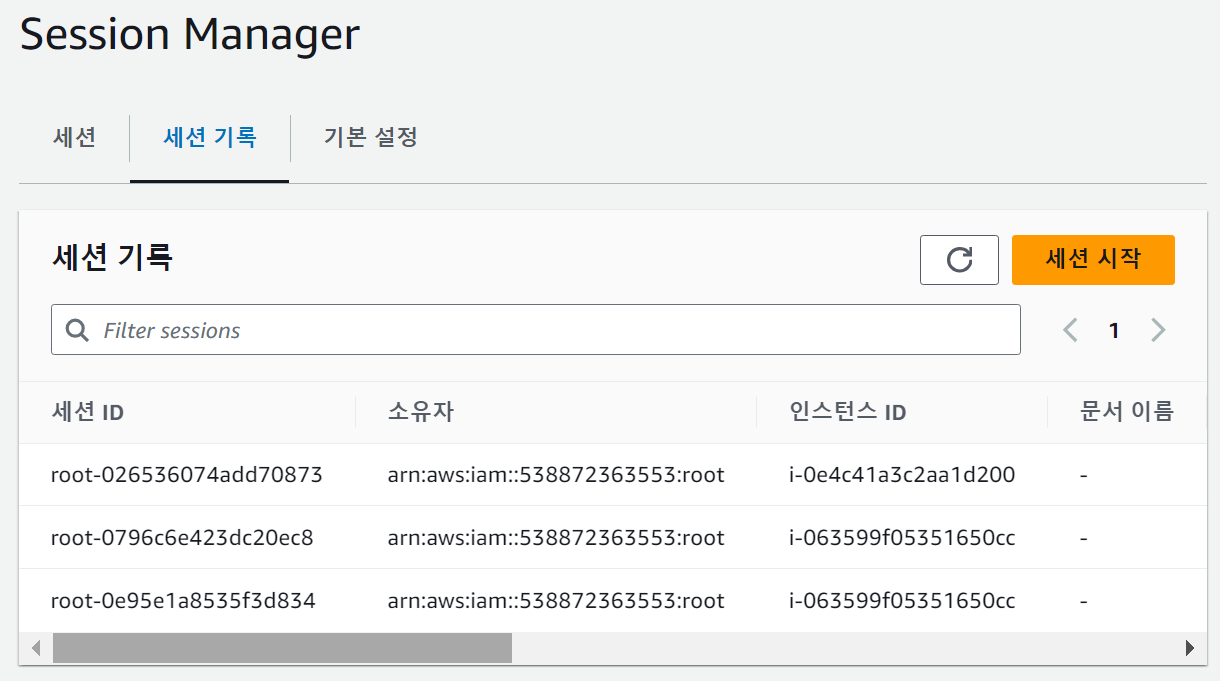Click the 세션 ID column header
Viewport: 1220px width, 681px height.
point(88,411)
